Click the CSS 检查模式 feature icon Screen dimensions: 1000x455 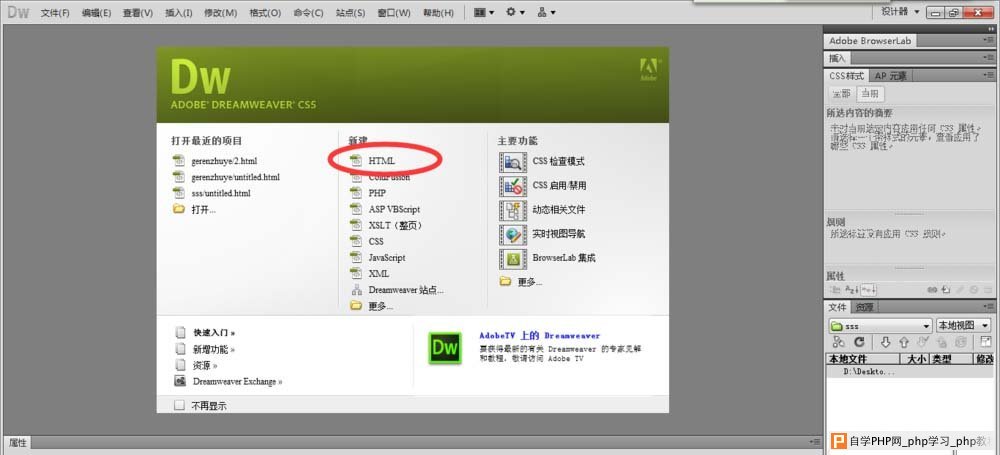point(513,161)
